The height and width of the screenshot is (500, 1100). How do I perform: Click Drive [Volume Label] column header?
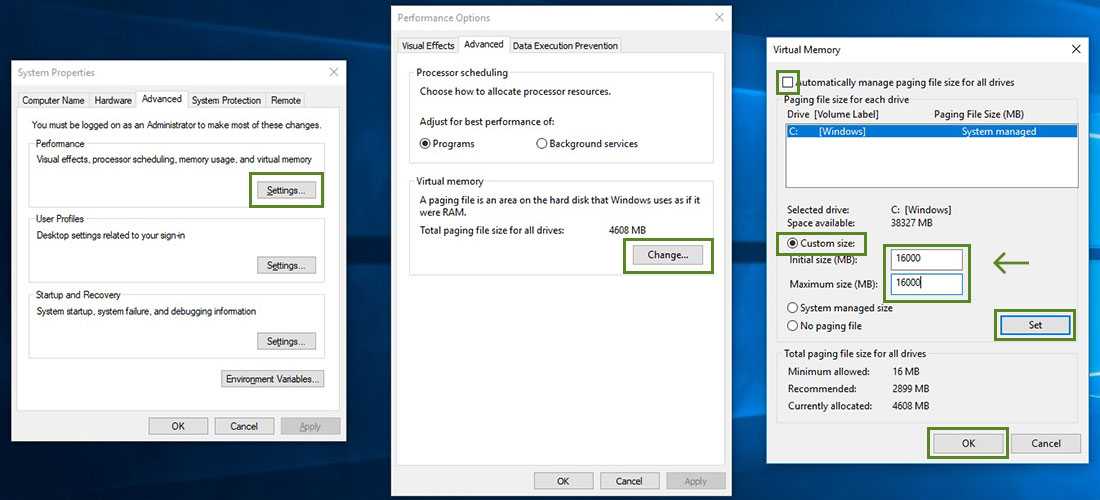(x=833, y=114)
